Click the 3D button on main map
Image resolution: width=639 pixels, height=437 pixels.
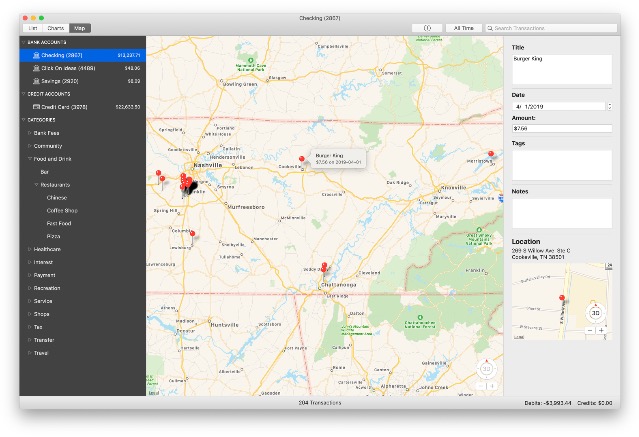tap(486, 369)
